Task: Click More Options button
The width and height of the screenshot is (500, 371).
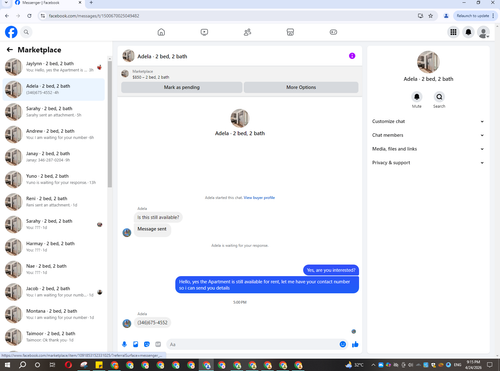Action: (x=301, y=87)
